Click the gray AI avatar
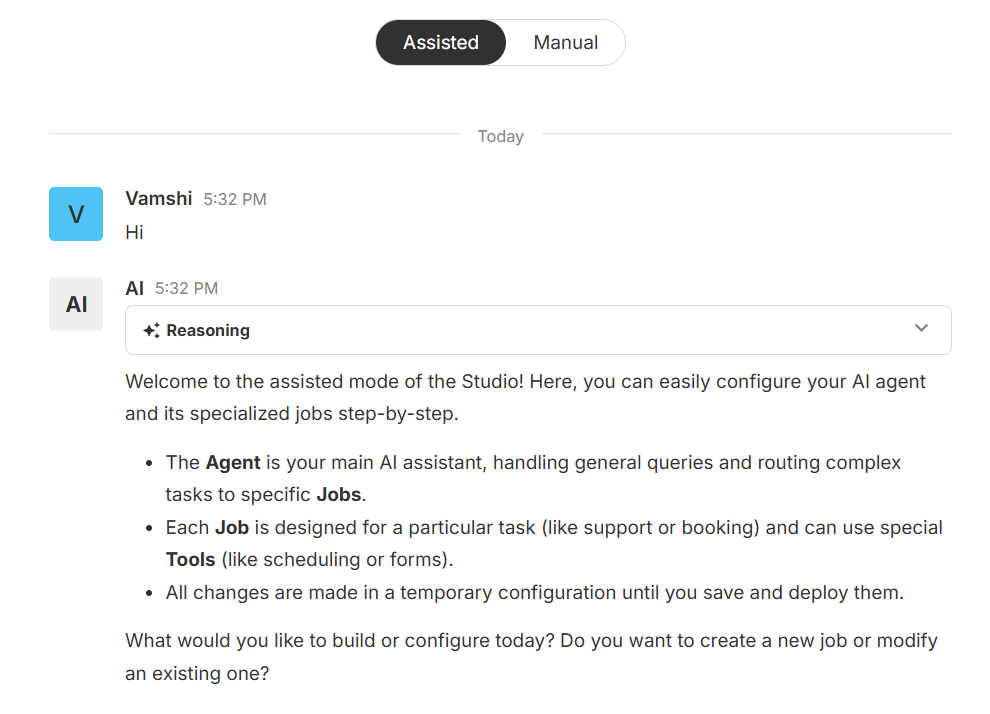The image size is (990, 714). (x=76, y=304)
